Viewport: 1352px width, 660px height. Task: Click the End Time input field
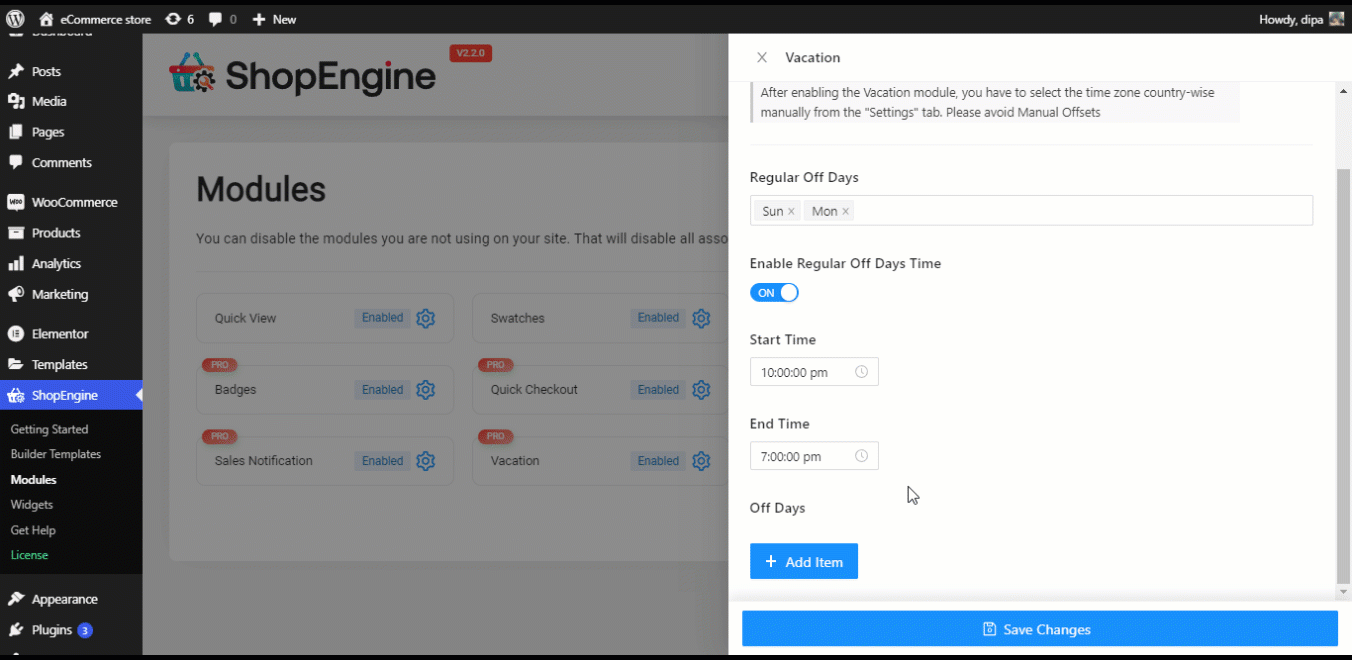point(814,456)
